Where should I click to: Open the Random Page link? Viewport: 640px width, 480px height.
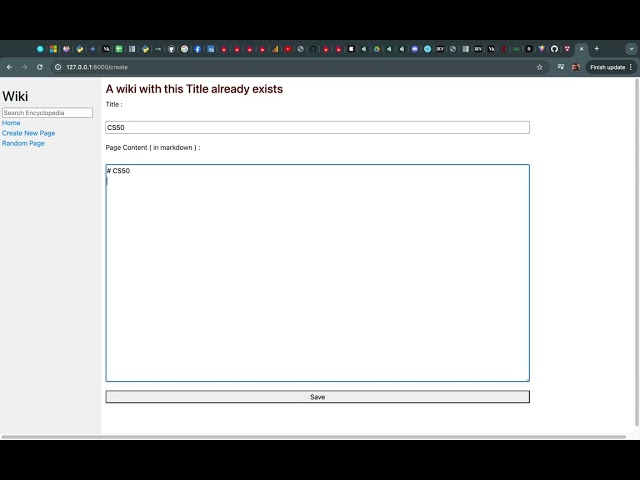tap(23, 143)
